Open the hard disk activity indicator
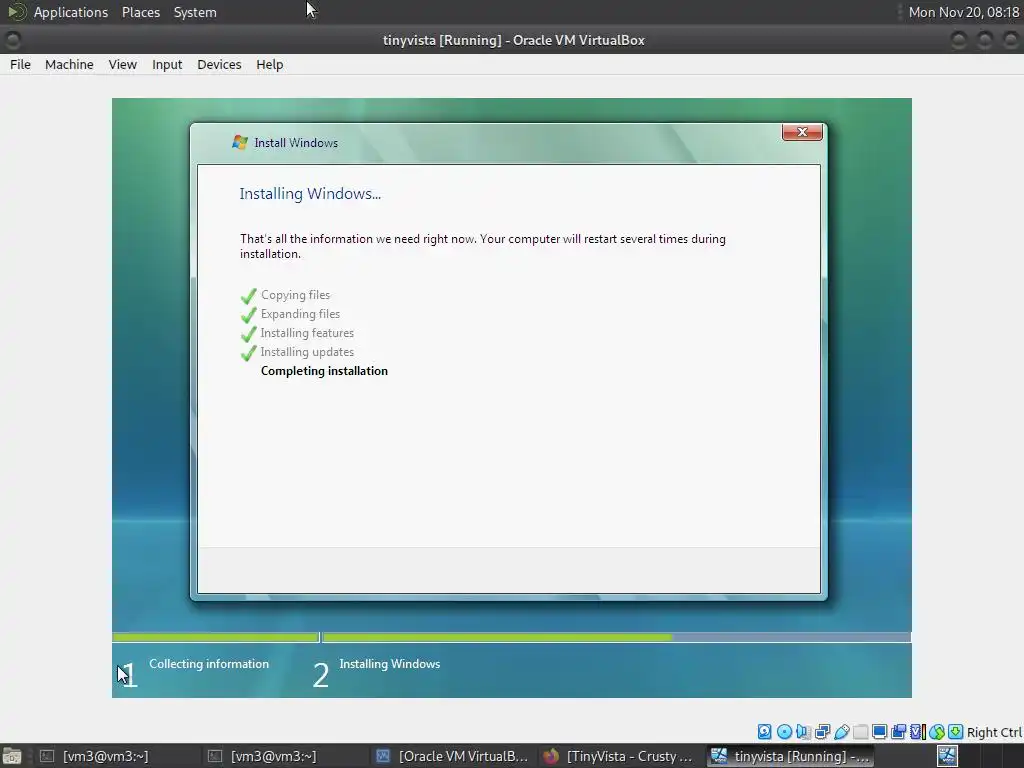This screenshot has height=768, width=1024. coord(765,732)
